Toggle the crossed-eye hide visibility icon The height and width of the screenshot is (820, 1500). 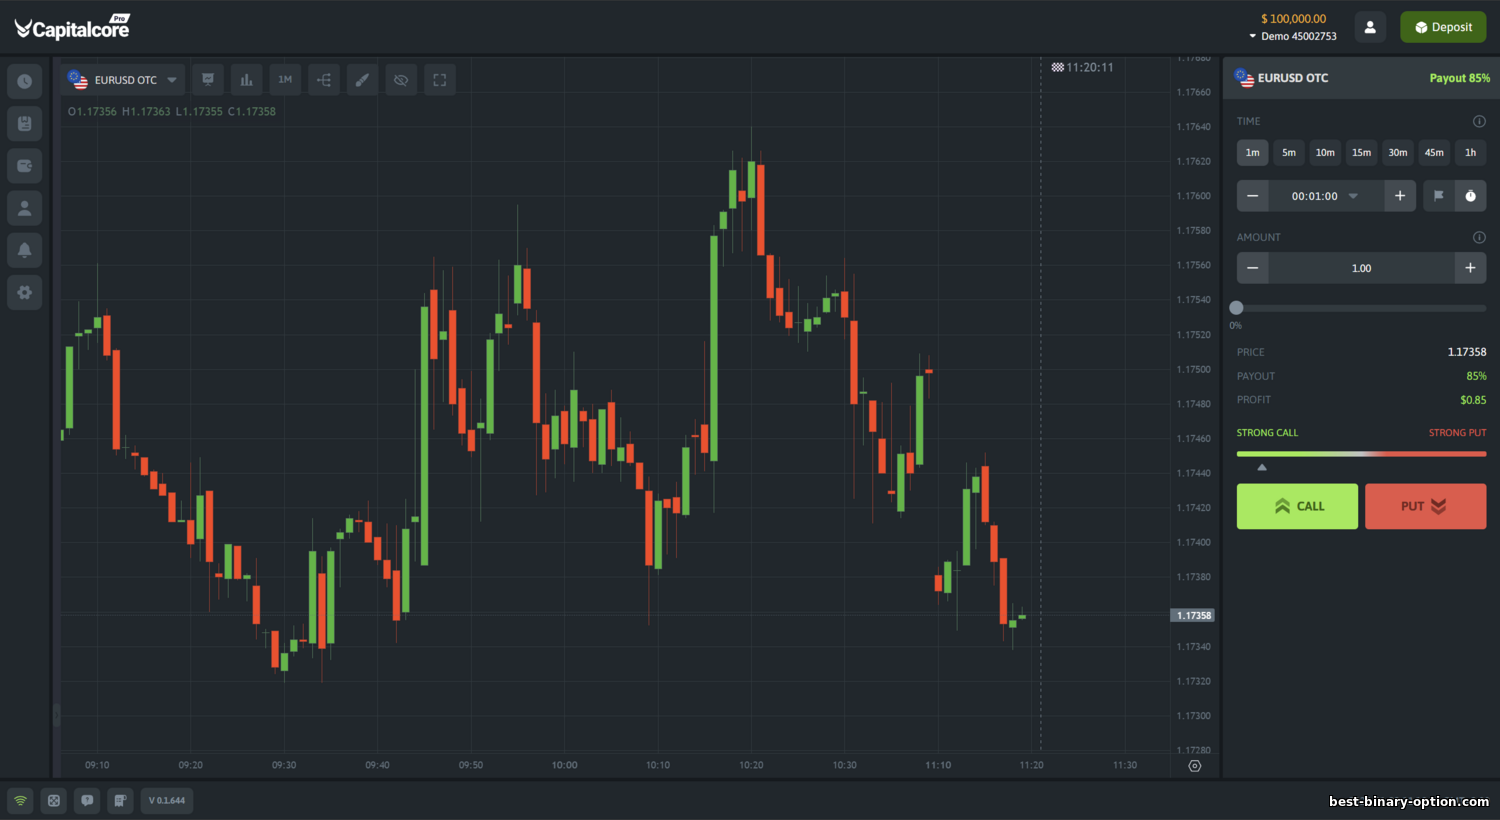[x=401, y=80]
